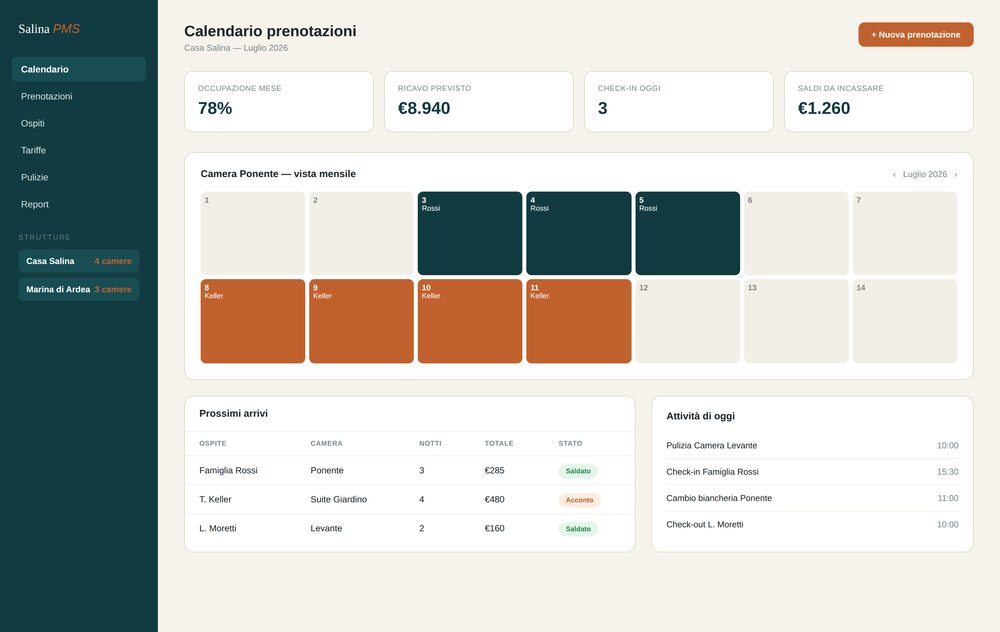Viewport: 1000px width, 632px height.
Task: Open the Ospiti section
Action: tap(78, 123)
